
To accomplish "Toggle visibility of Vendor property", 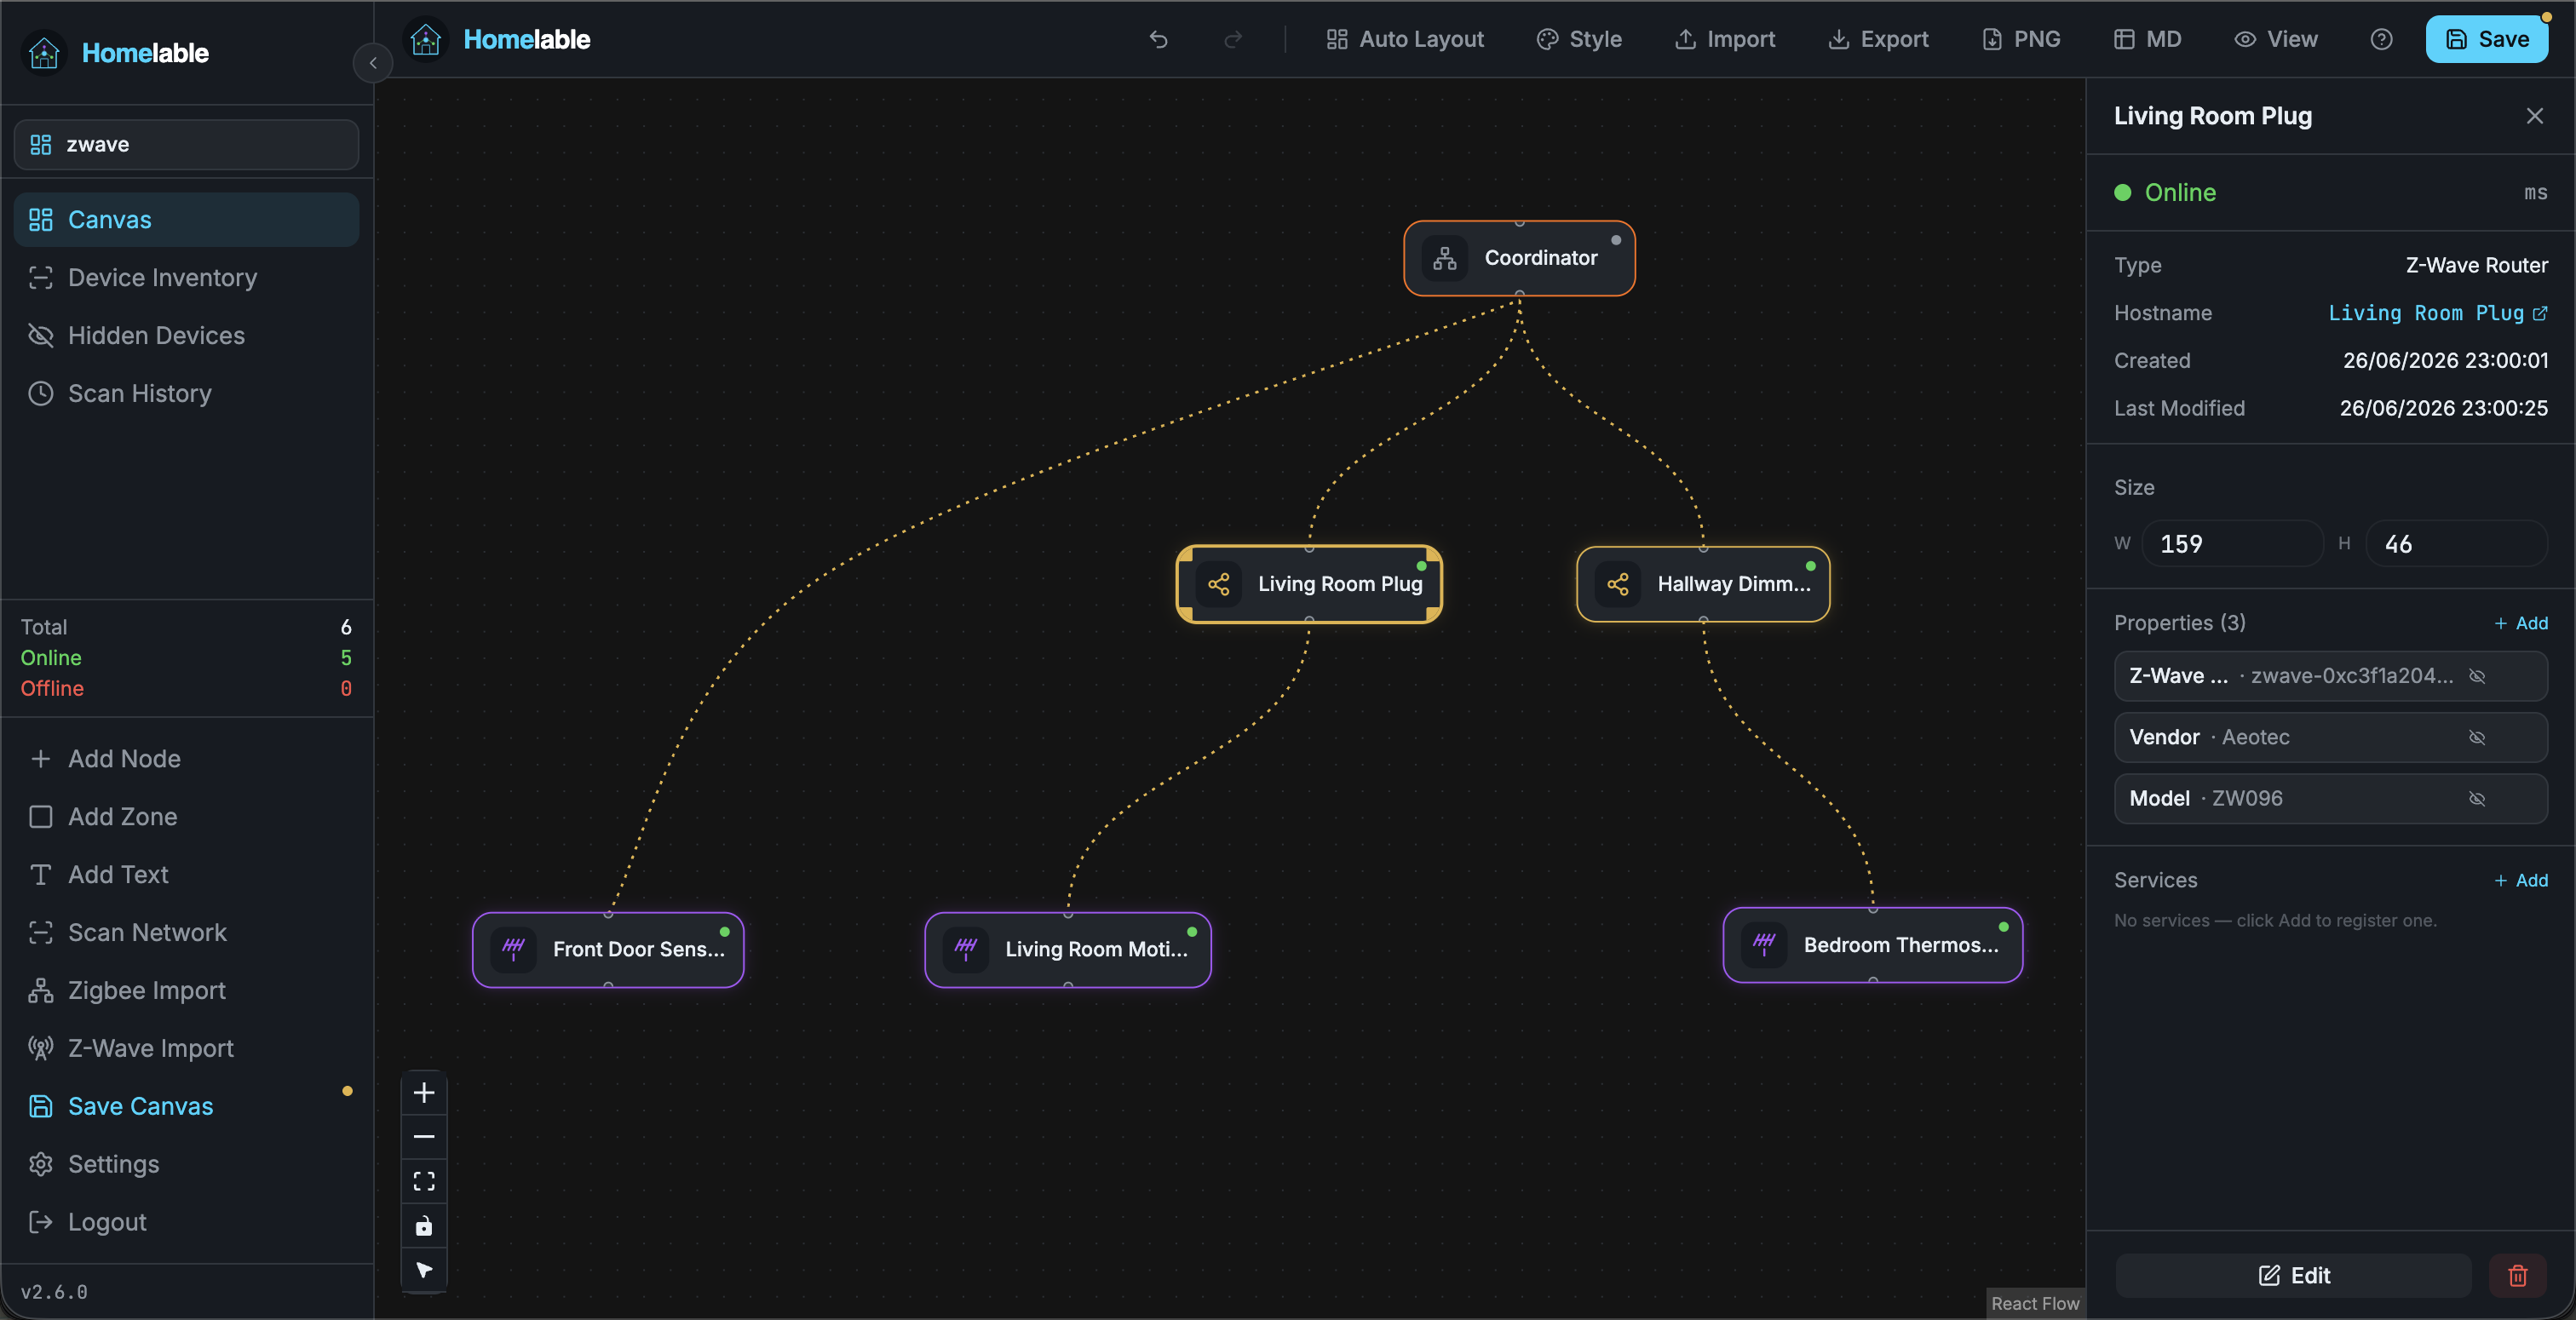I will (x=2477, y=738).
